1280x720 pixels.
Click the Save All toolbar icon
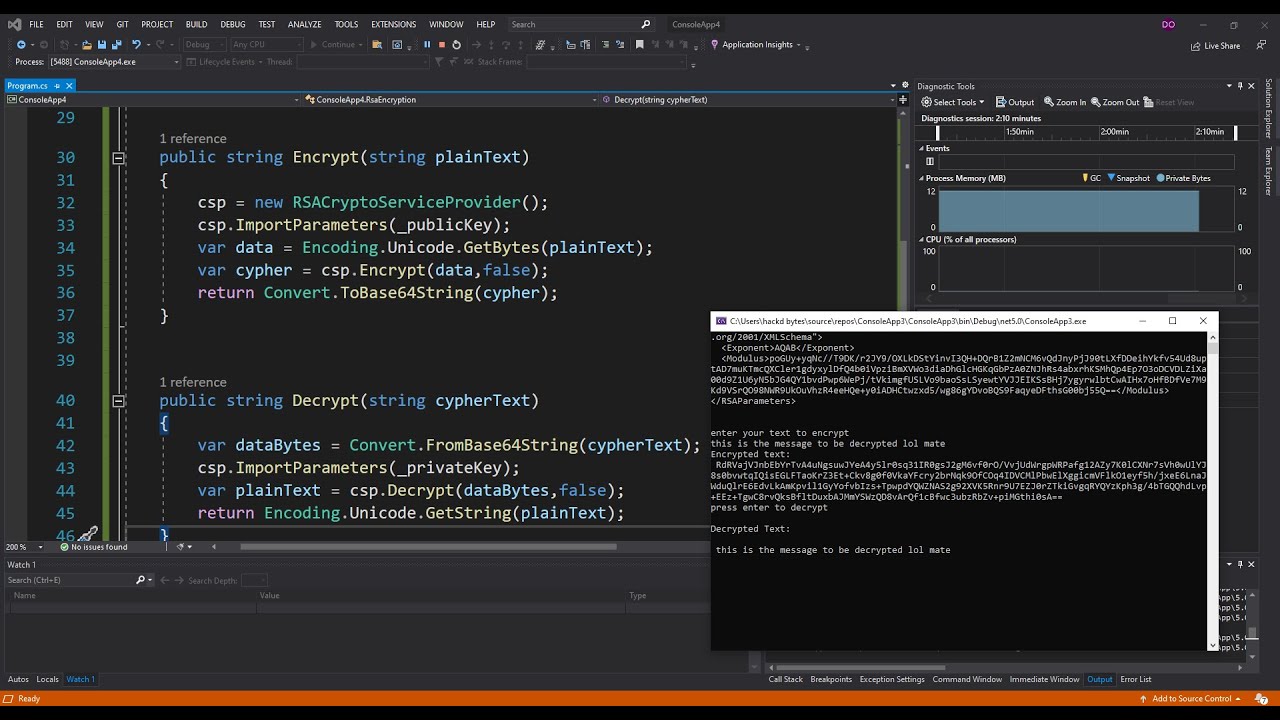point(116,45)
